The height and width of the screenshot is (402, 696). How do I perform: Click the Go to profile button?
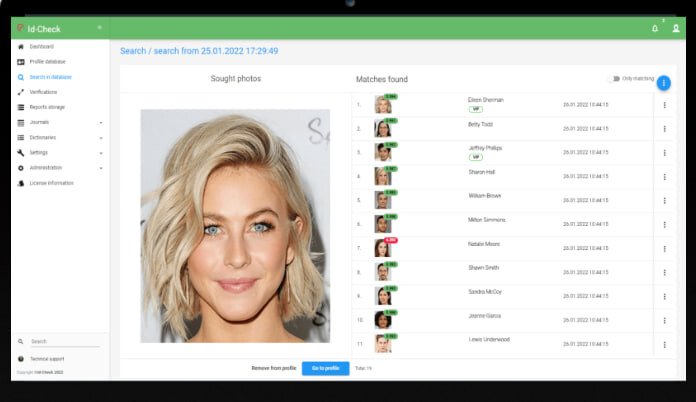click(325, 368)
